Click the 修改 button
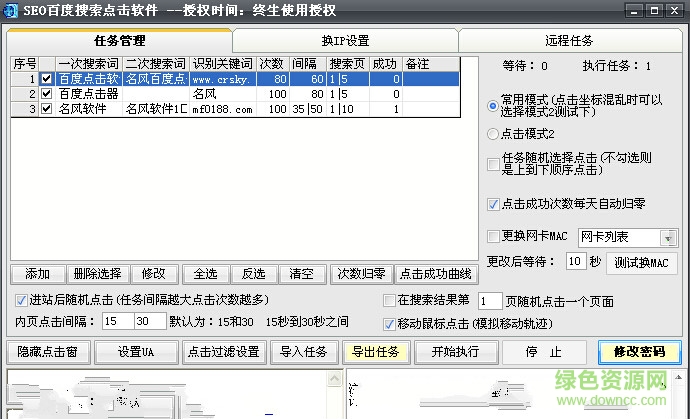 pos(154,274)
